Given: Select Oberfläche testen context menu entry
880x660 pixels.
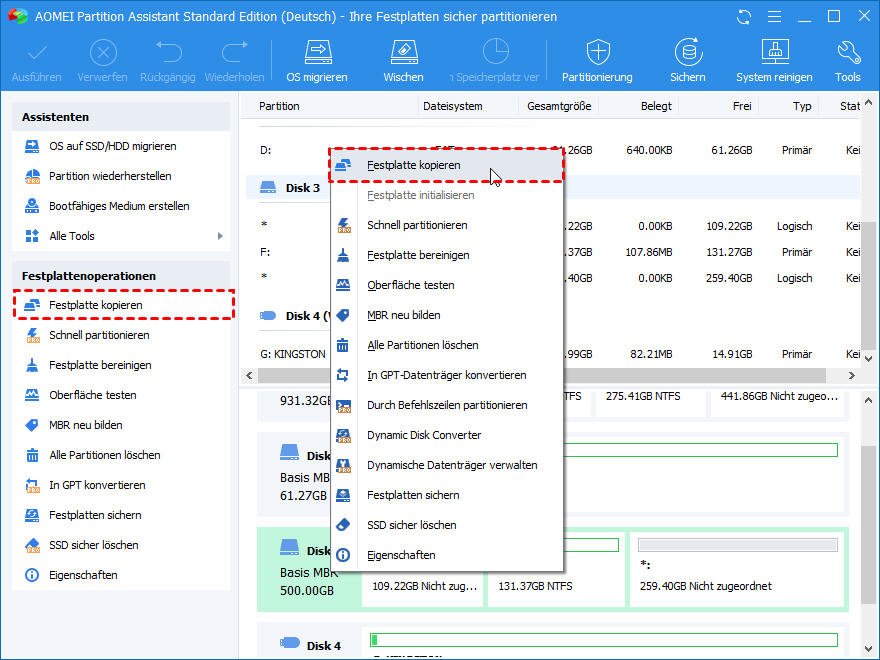Looking at the screenshot, I should pos(446,285).
